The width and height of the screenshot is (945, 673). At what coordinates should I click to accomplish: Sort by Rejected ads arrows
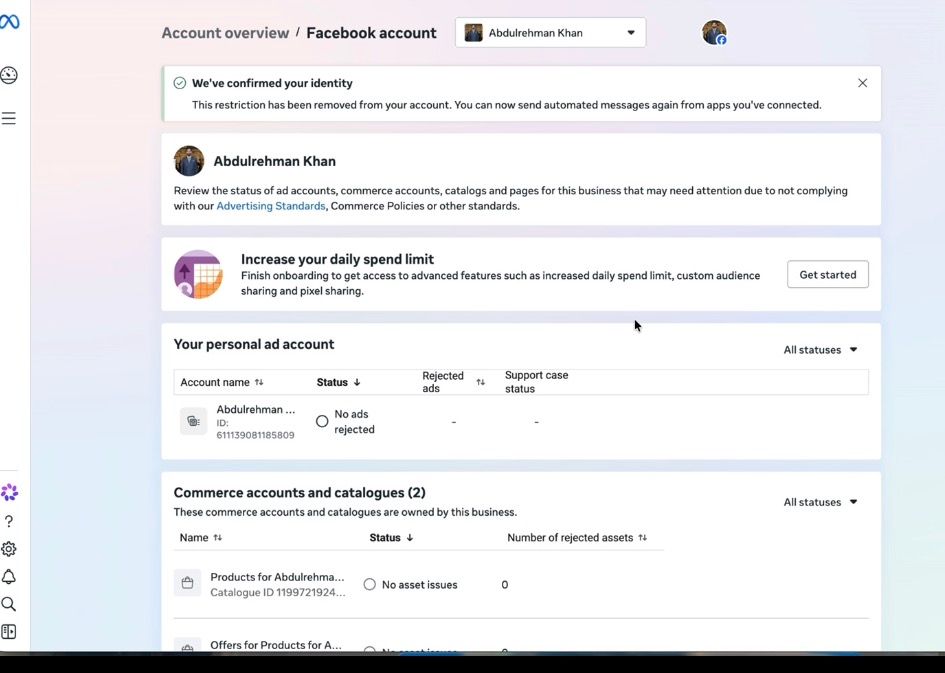480,382
